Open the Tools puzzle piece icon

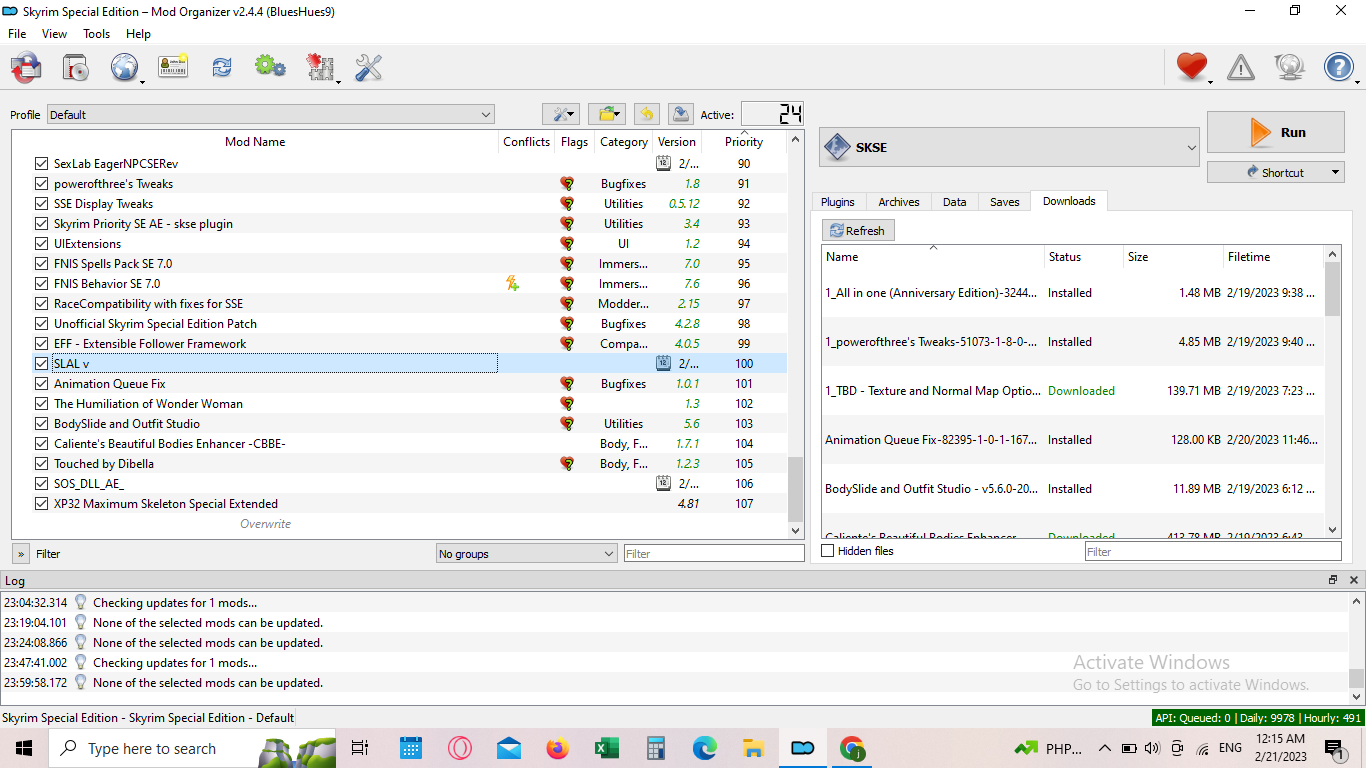320,67
